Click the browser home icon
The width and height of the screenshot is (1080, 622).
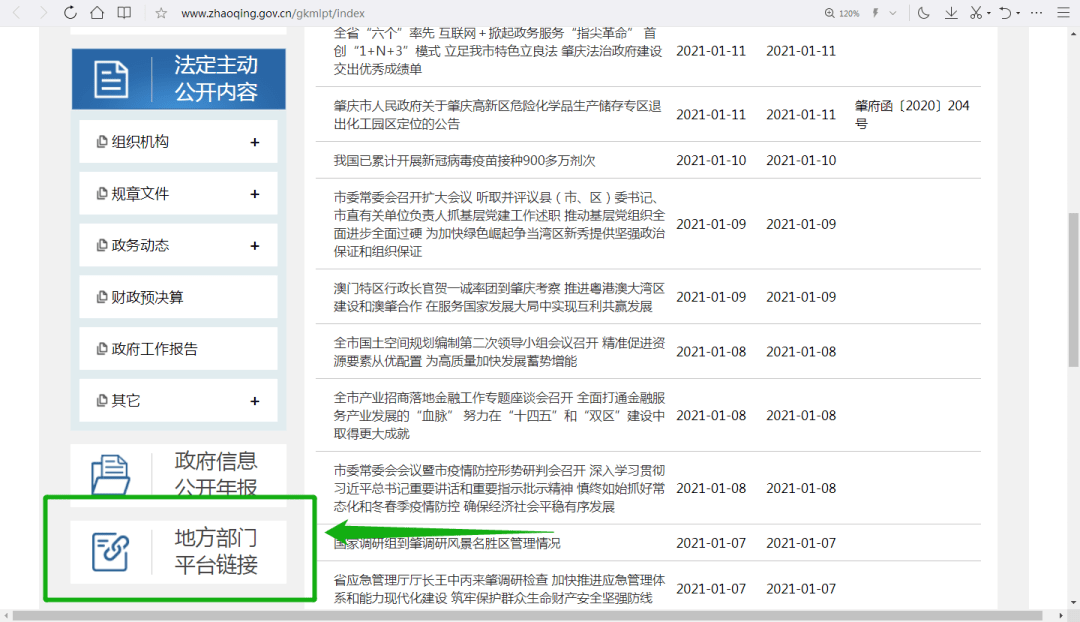pos(95,13)
